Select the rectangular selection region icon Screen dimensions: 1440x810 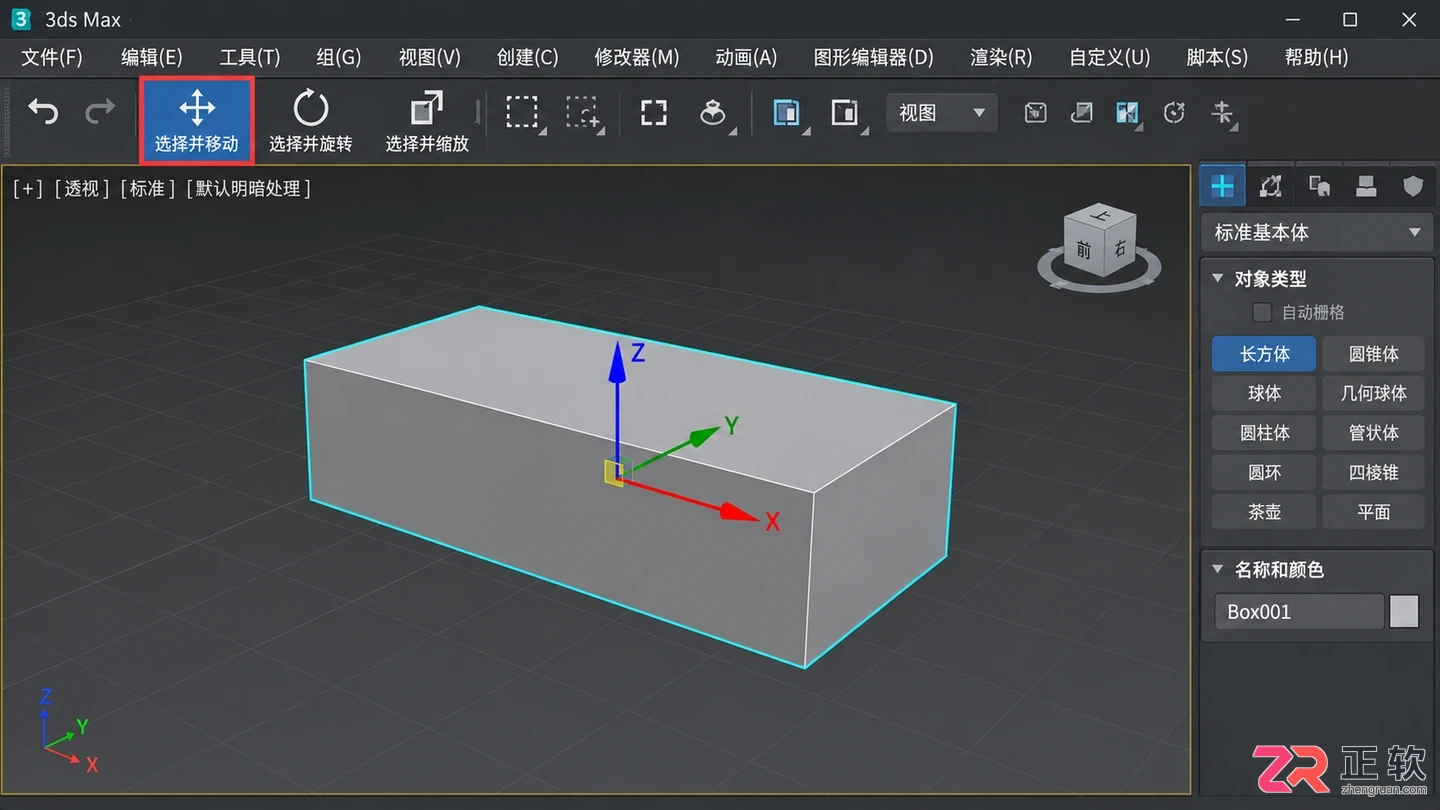523,112
